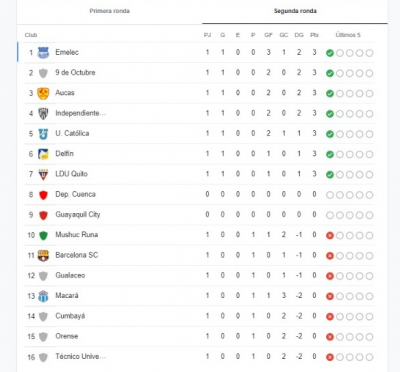Click the green Mushuc Runa shield

pos(43,235)
